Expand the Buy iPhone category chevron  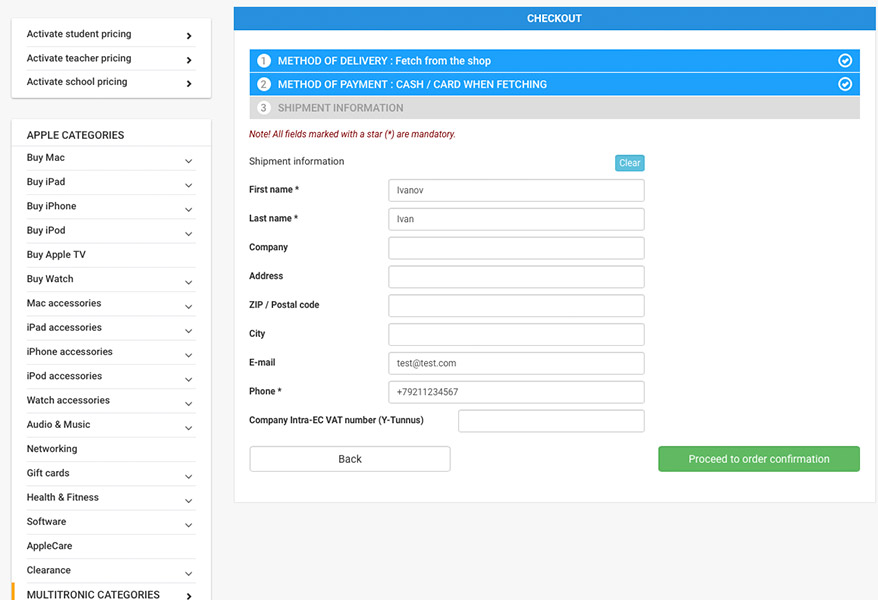point(189,210)
